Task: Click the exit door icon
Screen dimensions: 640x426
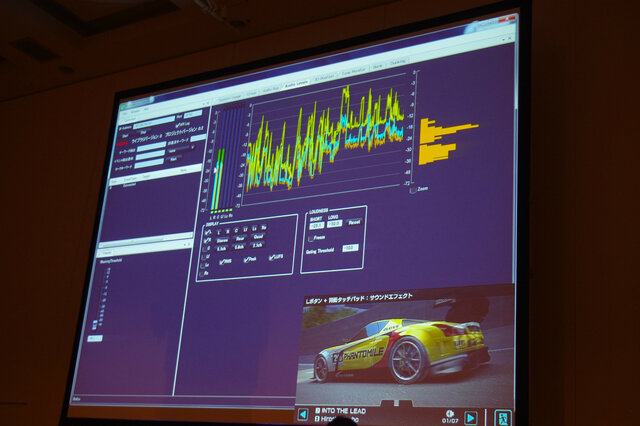Action: coord(504,417)
